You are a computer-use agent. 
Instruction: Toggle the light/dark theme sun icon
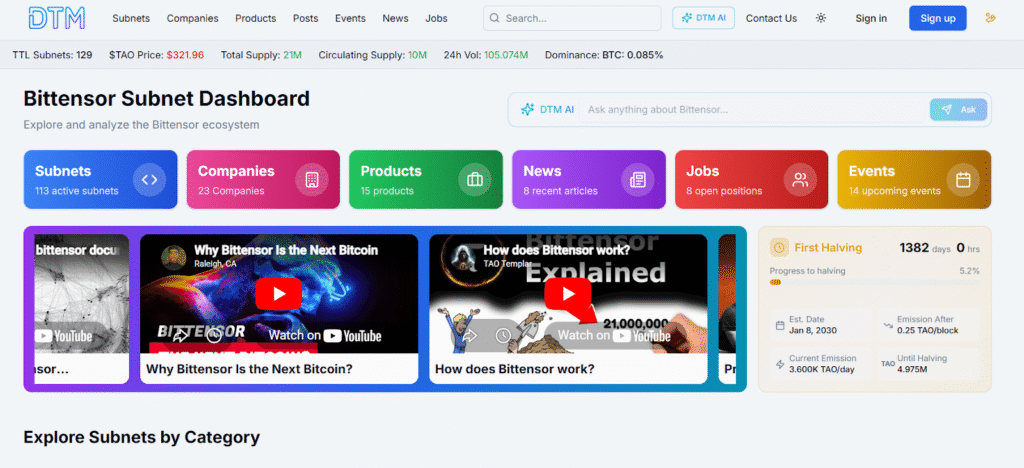coord(821,18)
